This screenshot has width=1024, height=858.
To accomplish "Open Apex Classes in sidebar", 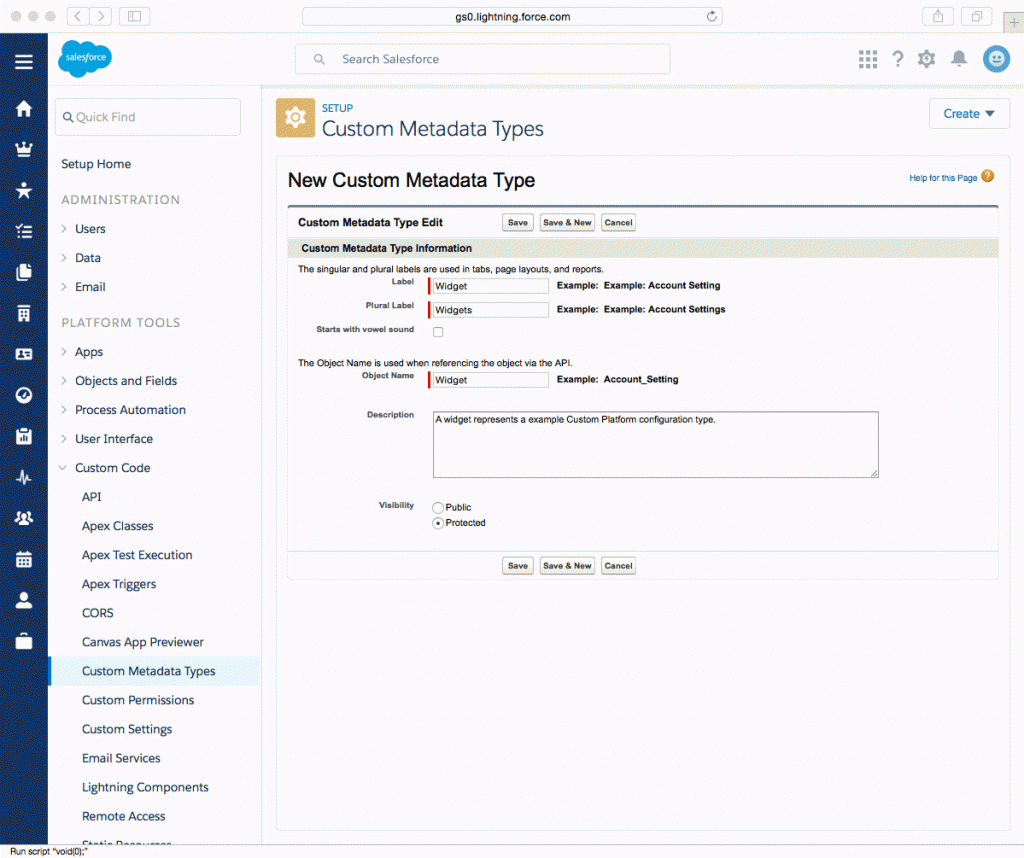I will pyautogui.click(x=118, y=526).
